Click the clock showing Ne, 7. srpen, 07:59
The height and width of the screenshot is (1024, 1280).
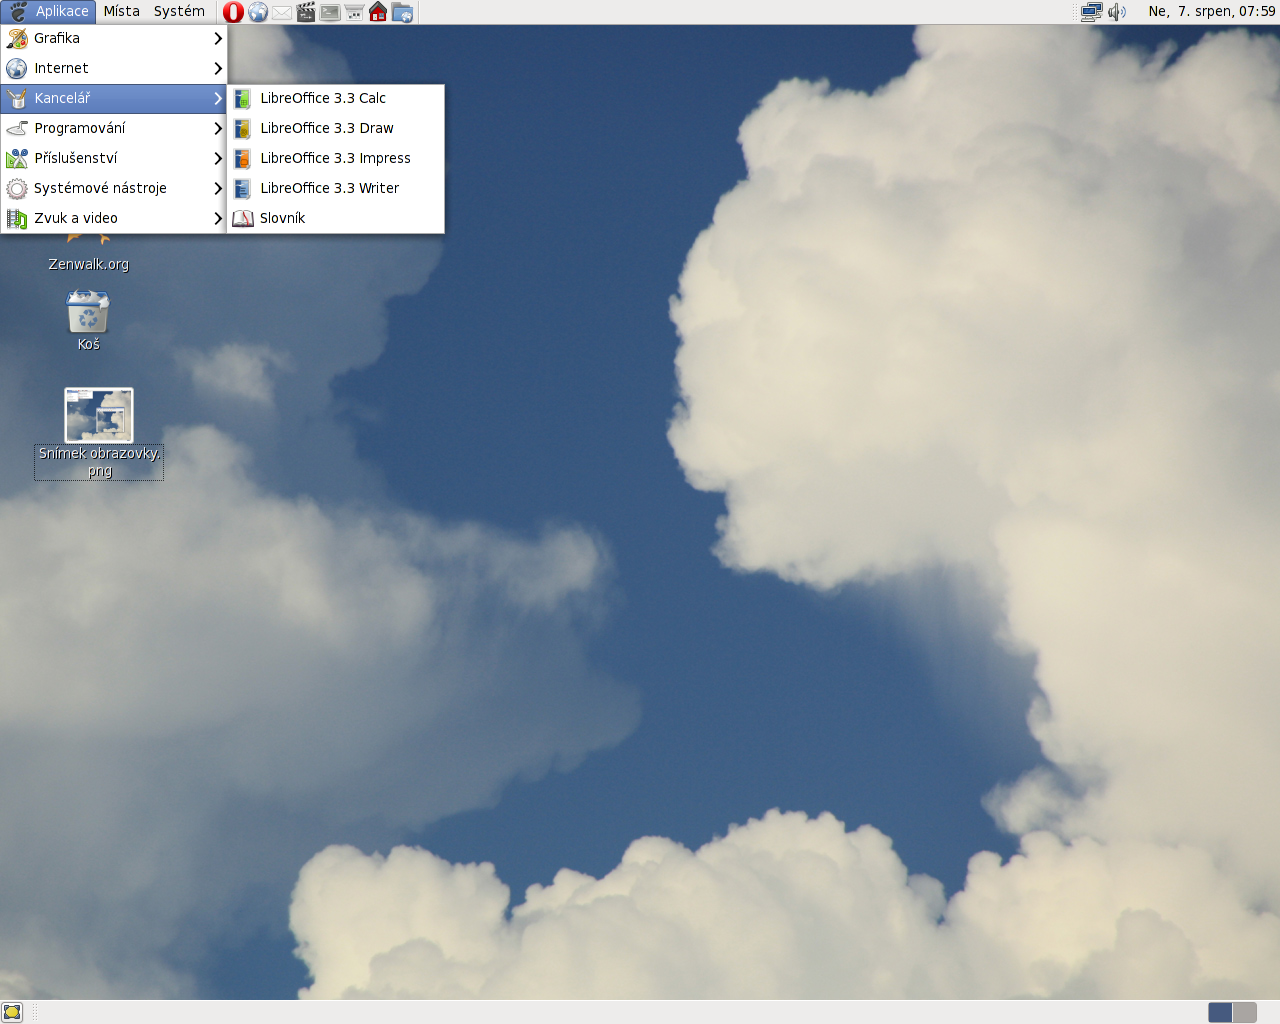1211,12
